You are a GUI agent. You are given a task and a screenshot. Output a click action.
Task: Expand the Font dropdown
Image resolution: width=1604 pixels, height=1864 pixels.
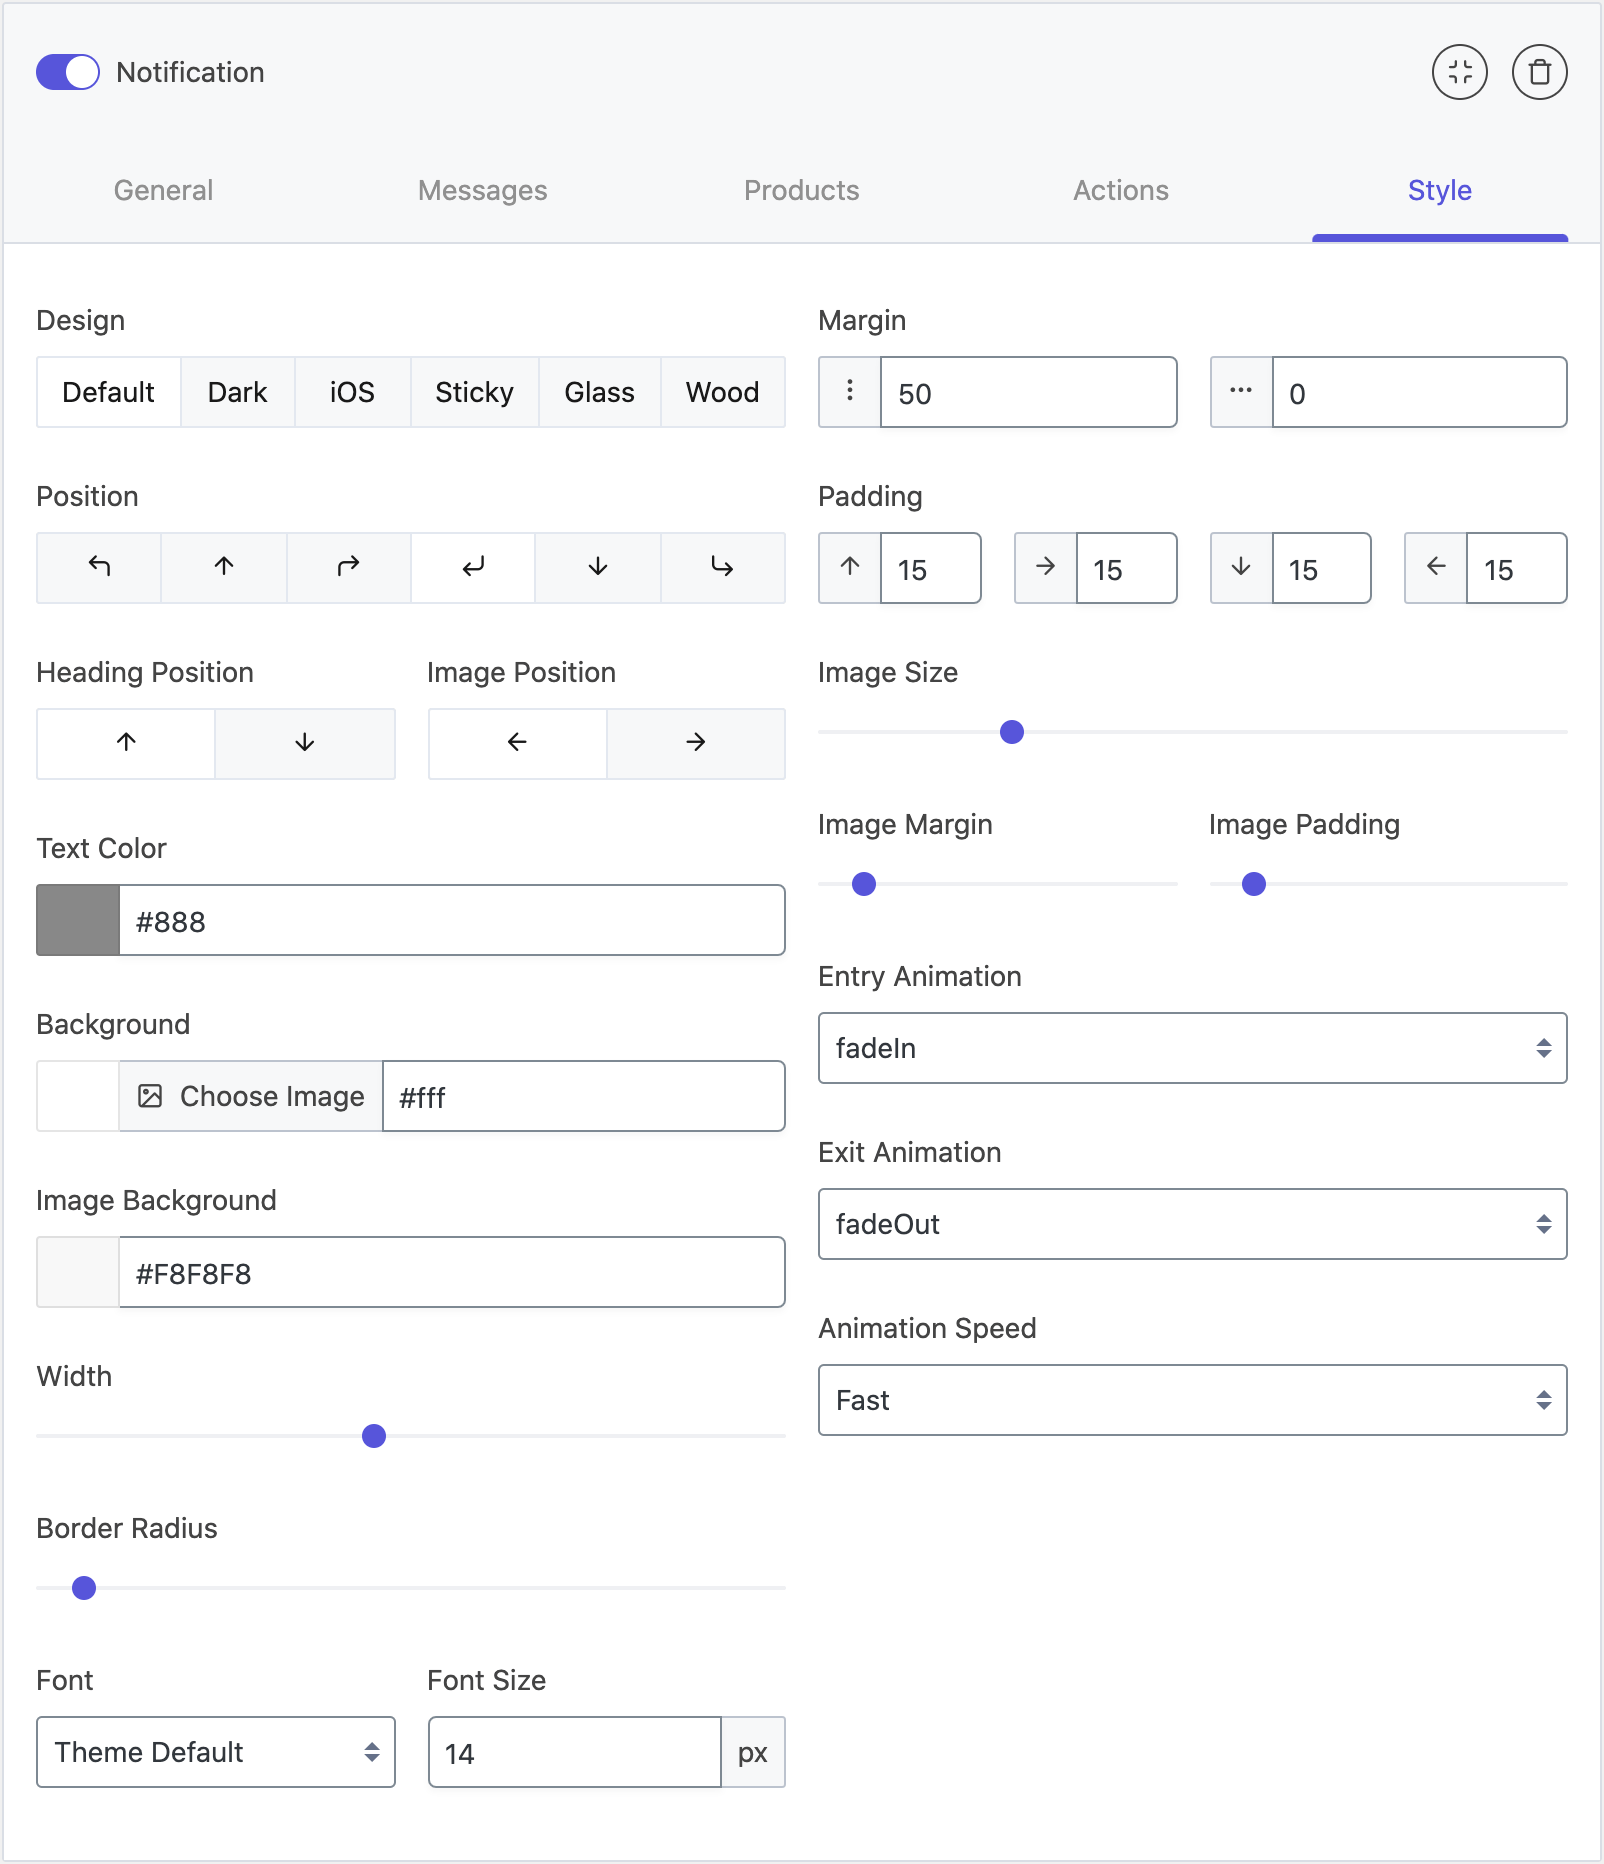click(216, 1752)
